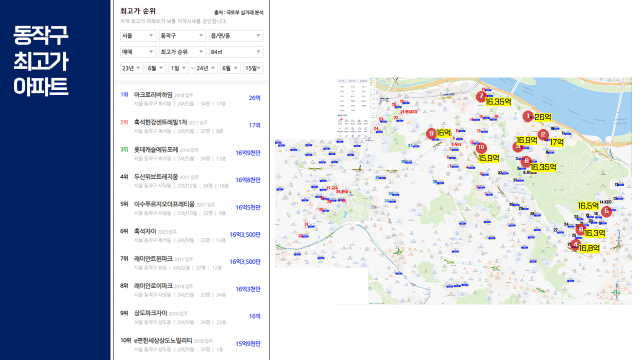Viewport: 640px width, 360px height.
Task: Click the 16억3,500만 price of 래미안트윈파크
Action: coord(245,262)
